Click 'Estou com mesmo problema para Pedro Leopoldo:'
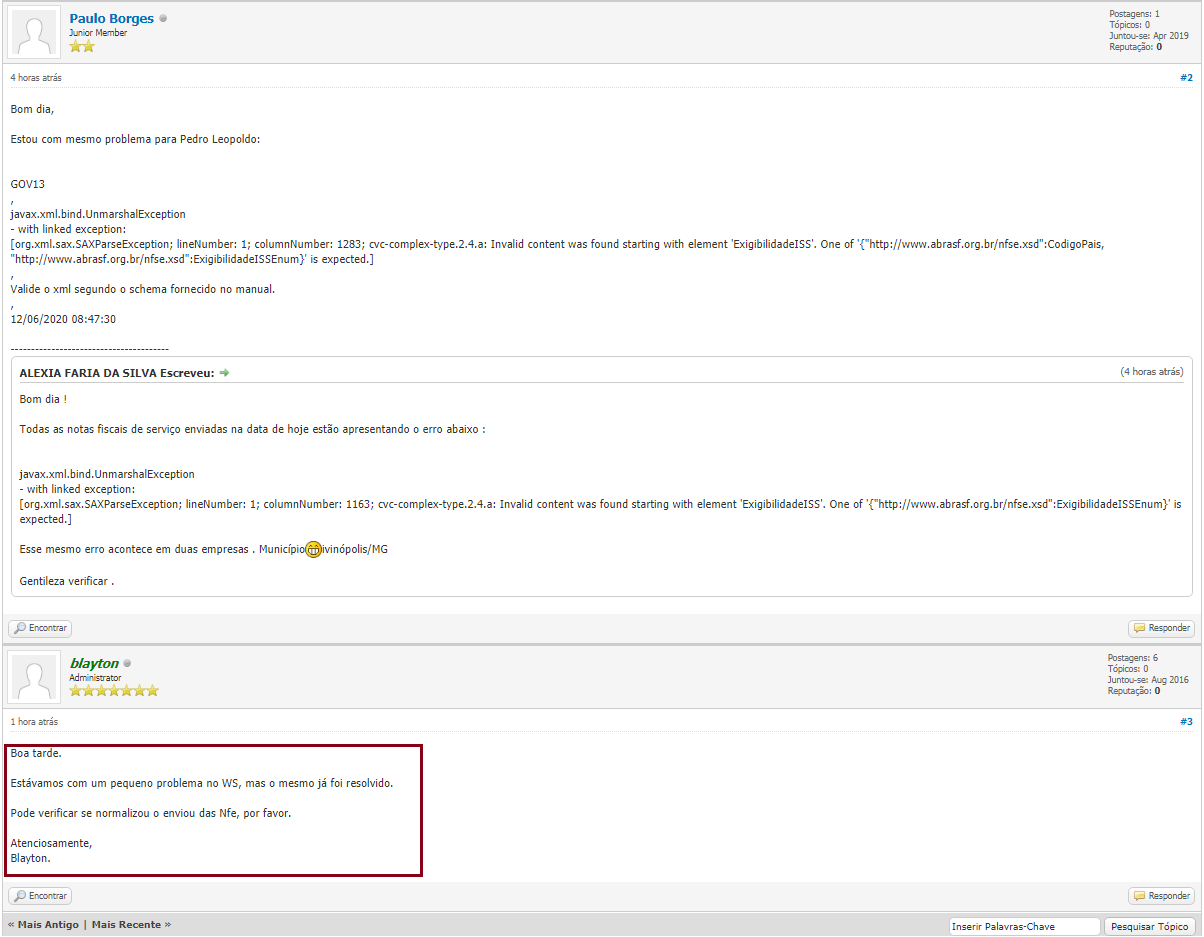Screen dimensions: 1204x937 (x=135, y=139)
